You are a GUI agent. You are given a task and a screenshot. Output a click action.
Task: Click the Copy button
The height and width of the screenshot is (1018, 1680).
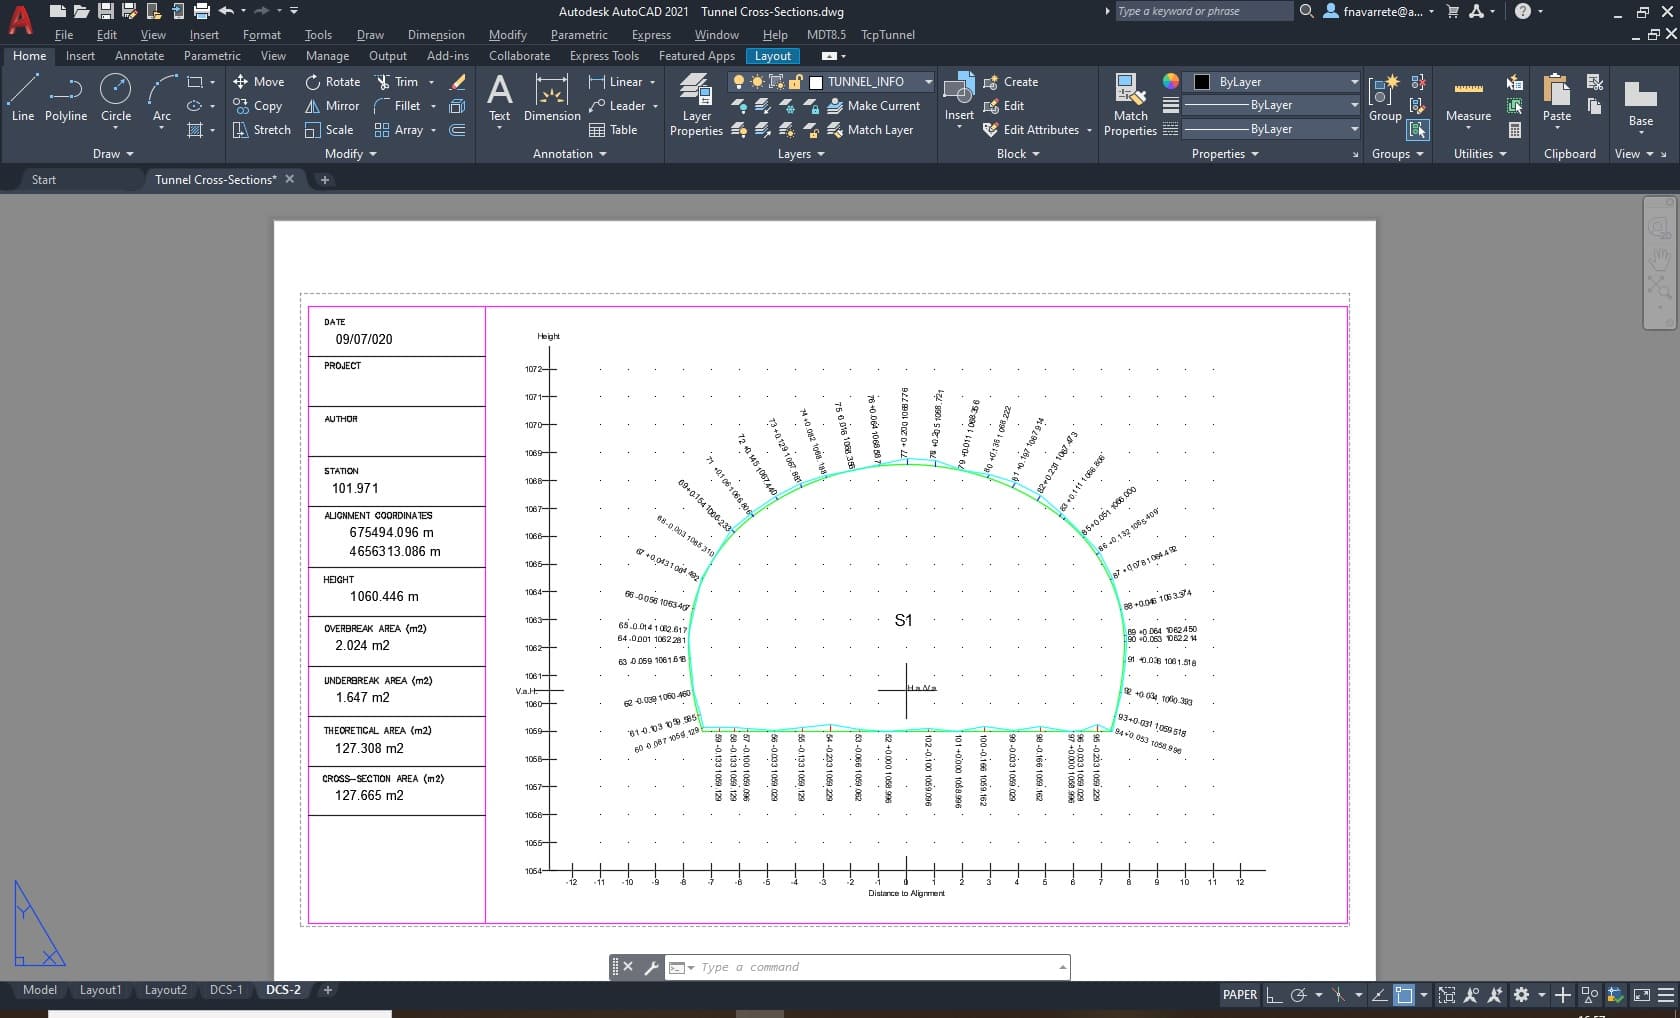(x=258, y=106)
